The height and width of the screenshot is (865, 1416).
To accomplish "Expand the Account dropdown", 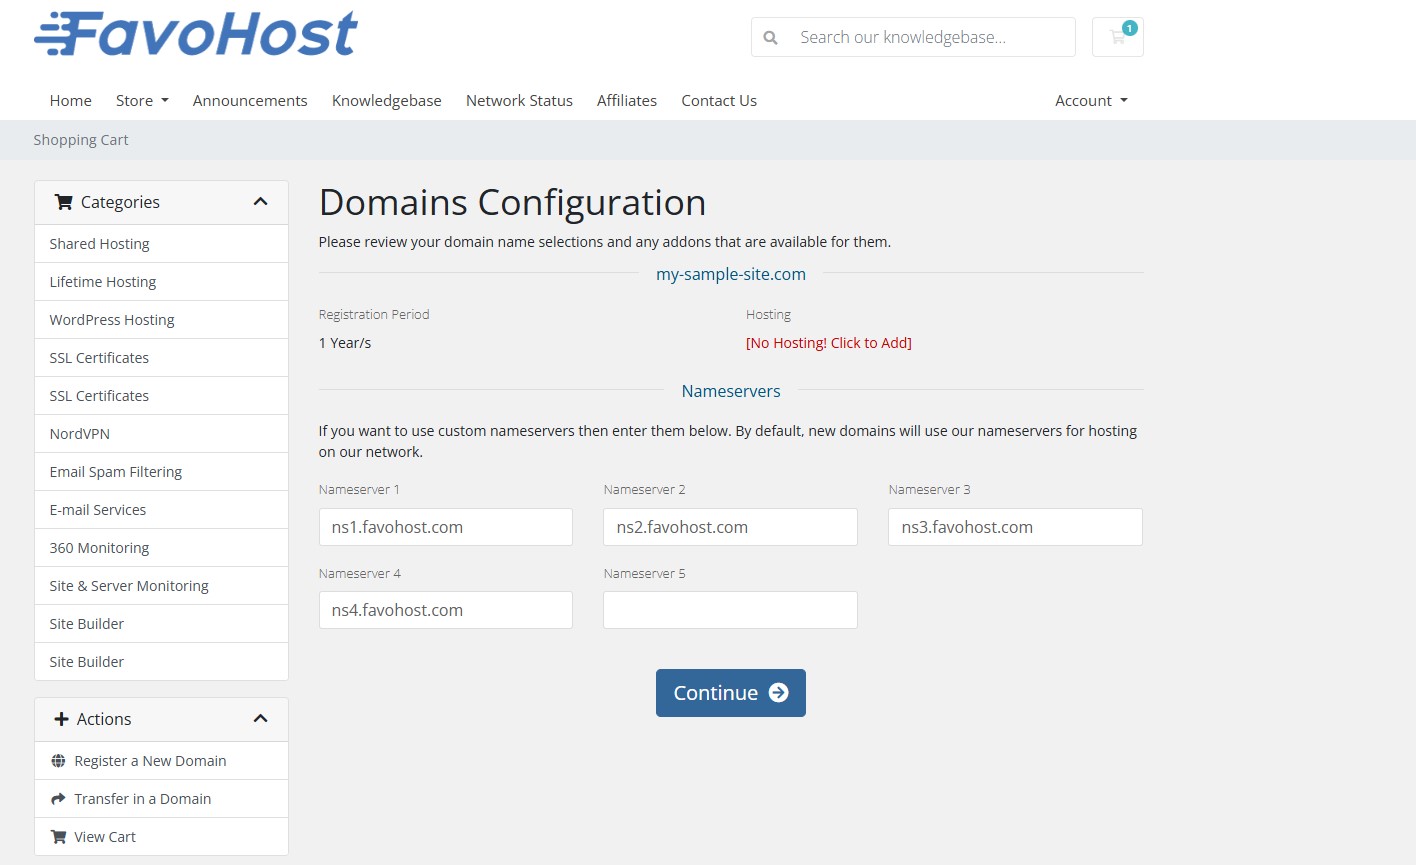I will (1091, 101).
